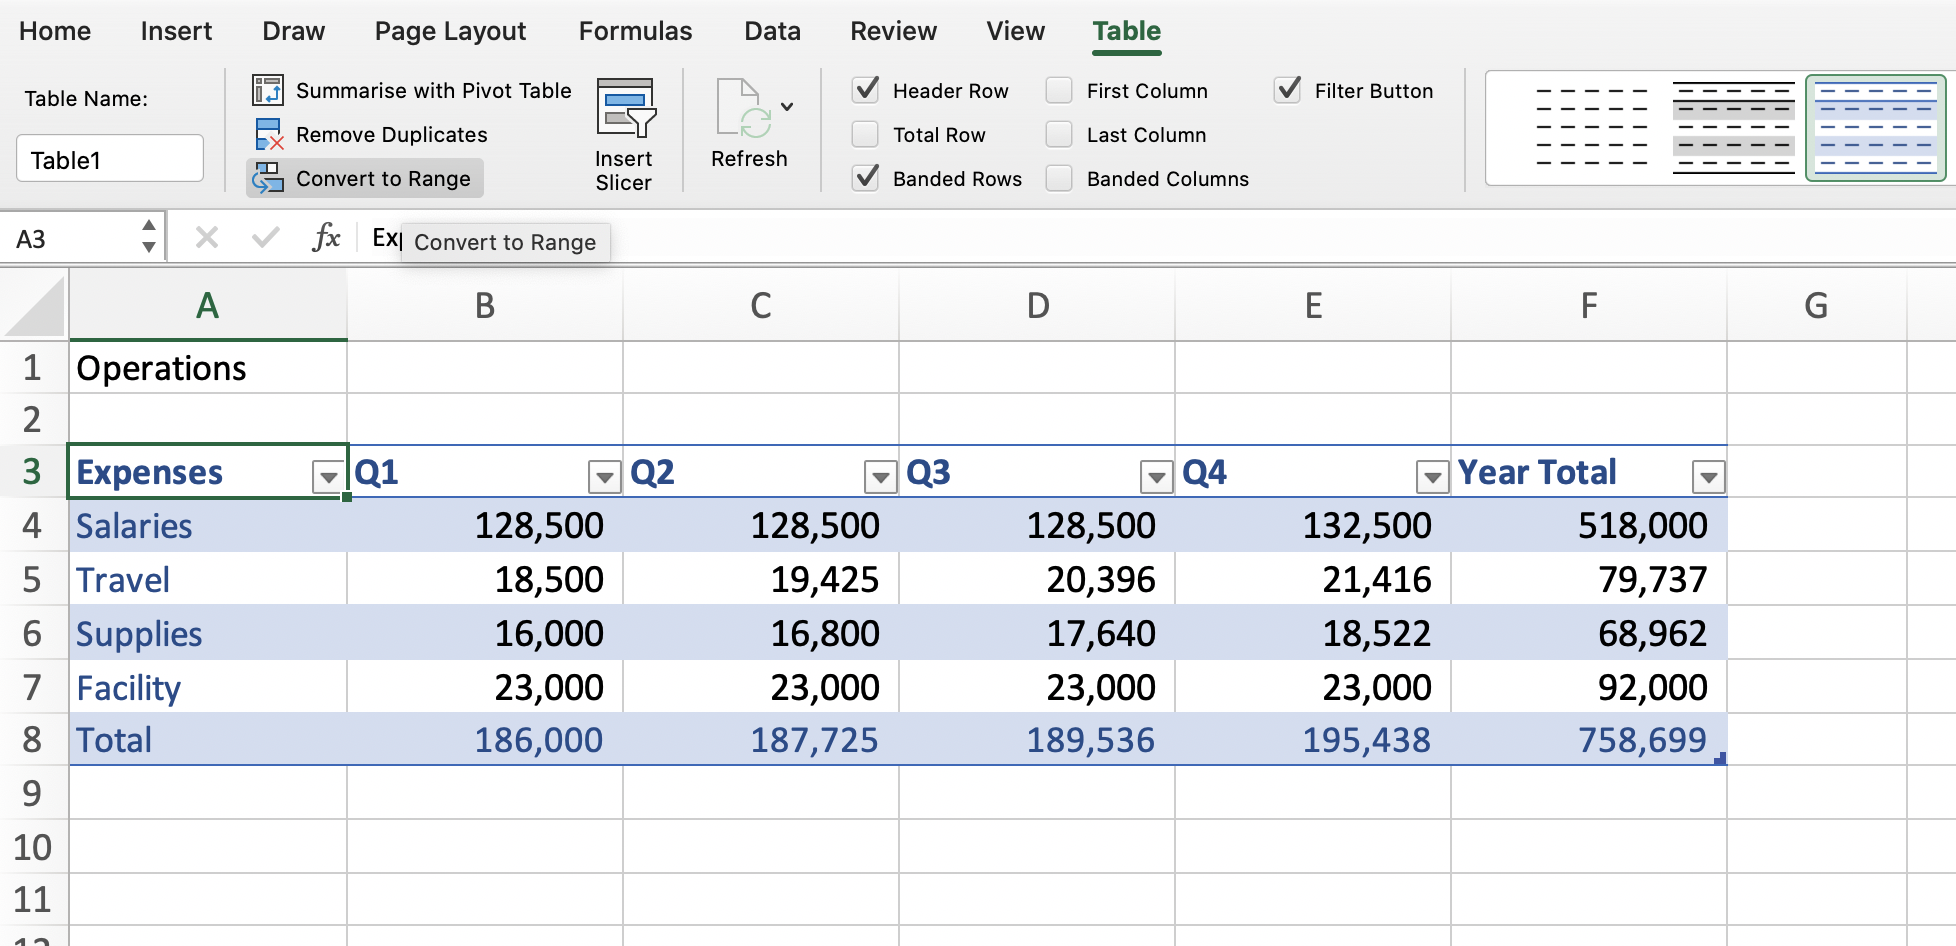The height and width of the screenshot is (946, 1956).
Task: Open the Q3 column filter dropdown
Action: 1156,478
